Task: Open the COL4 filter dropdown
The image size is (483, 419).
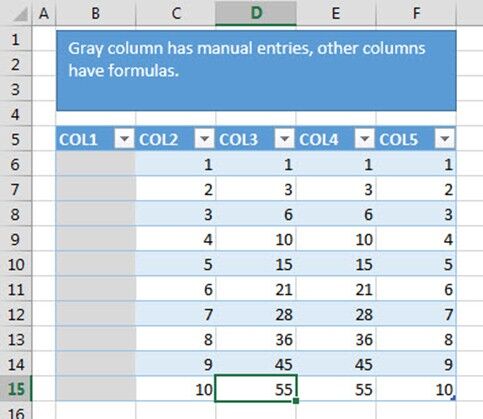Action: tap(364, 139)
